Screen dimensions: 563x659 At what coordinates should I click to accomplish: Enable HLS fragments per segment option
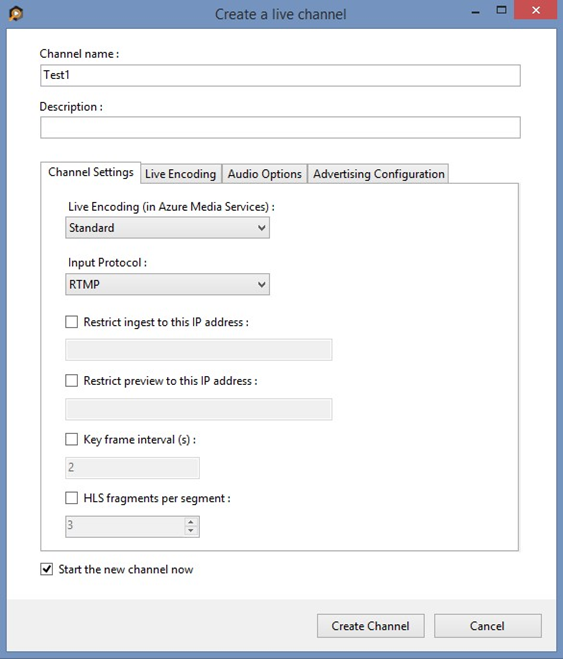(x=71, y=498)
